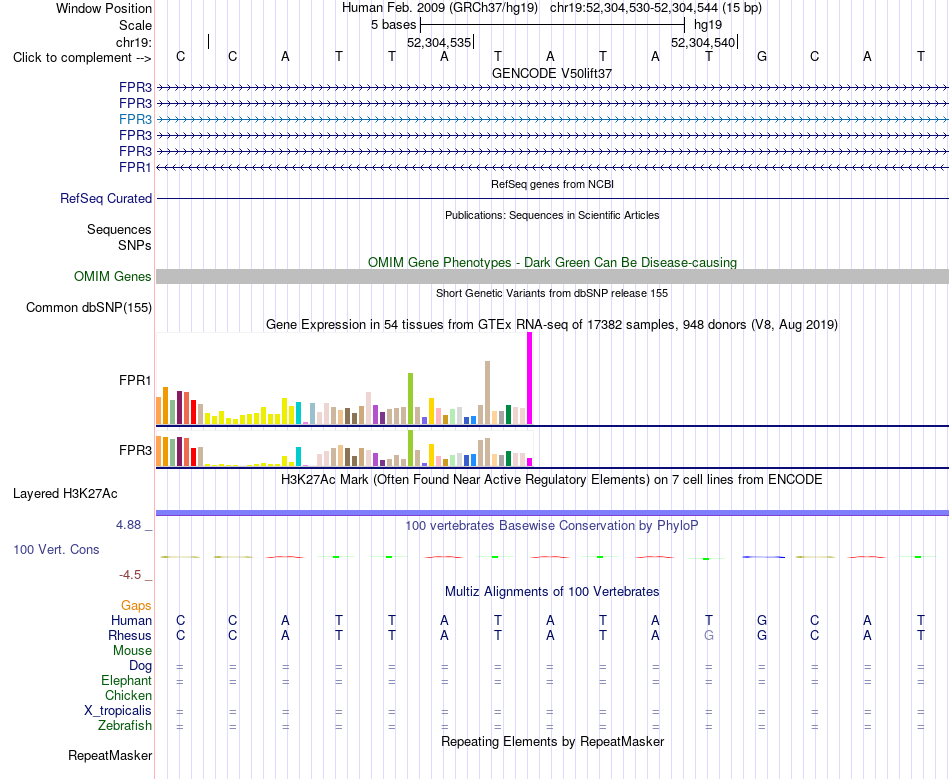Viewport: 950px width, 779px height.
Task: Click 'Multiz Alignments of 100 Vertebrates' title
Action: pyautogui.click(x=552, y=592)
